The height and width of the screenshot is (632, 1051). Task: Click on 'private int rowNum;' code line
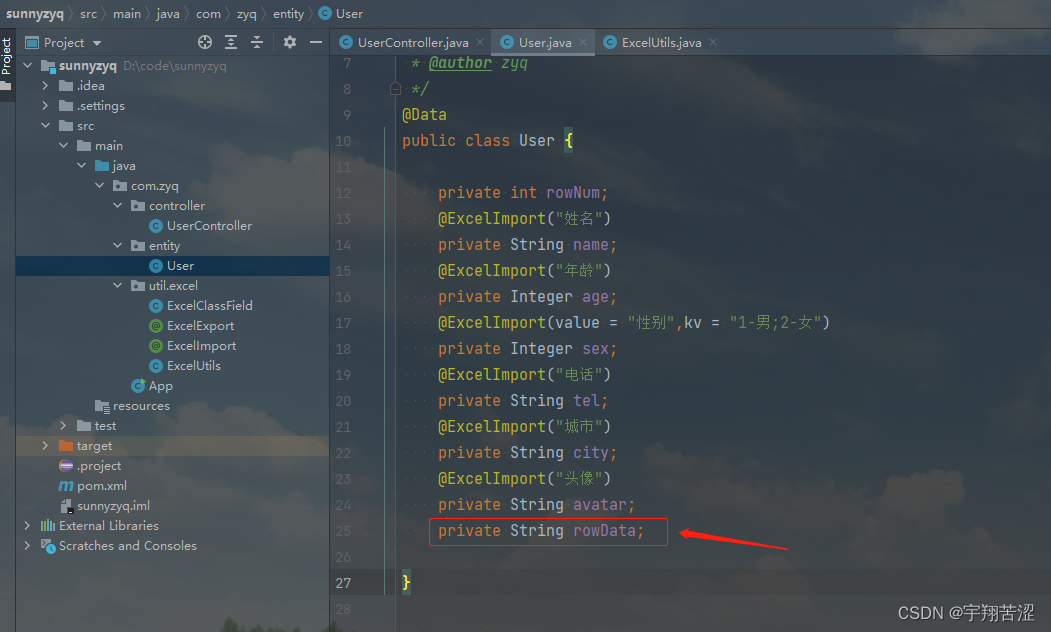coord(522,193)
